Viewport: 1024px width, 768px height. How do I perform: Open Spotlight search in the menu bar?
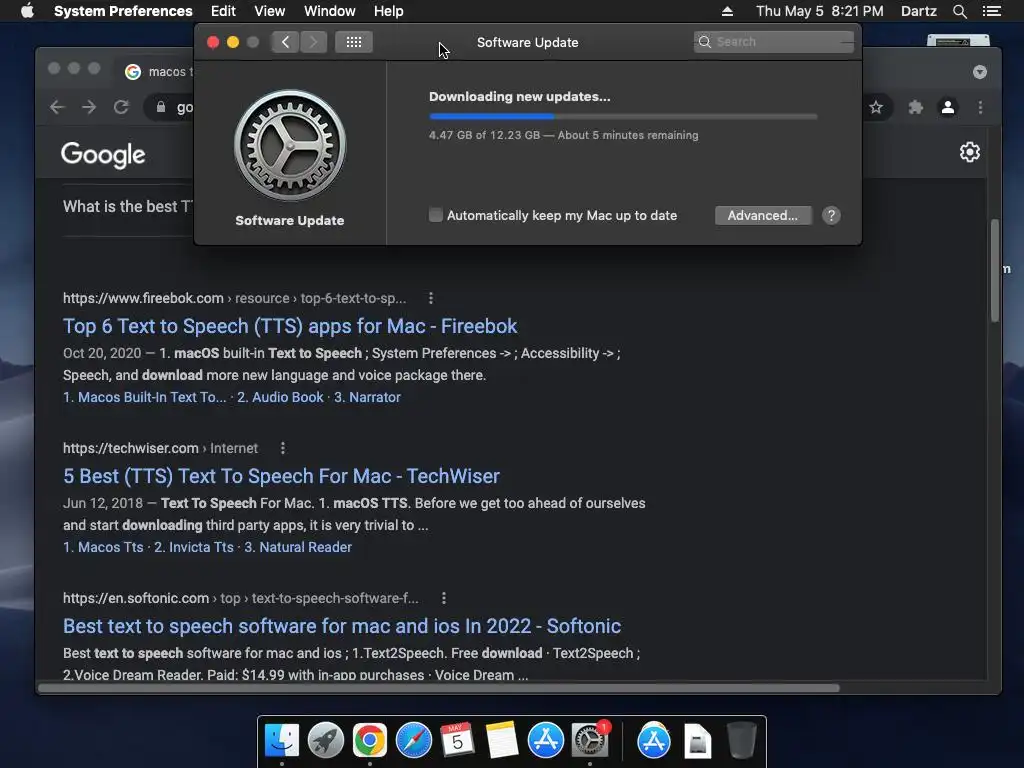[x=959, y=11]
